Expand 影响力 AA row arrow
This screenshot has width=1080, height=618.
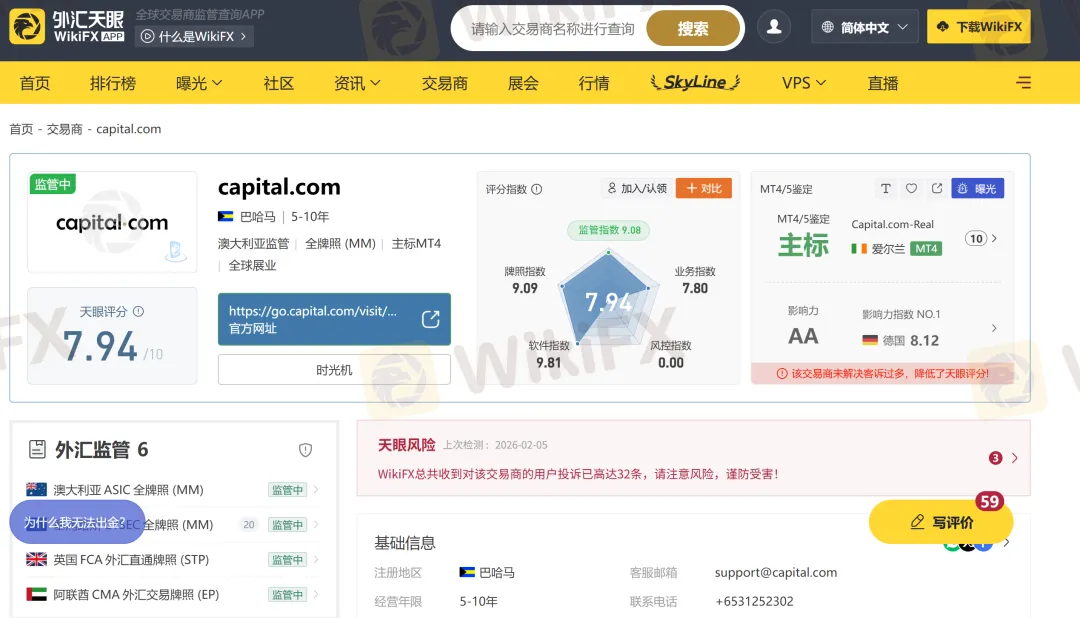coord(993,328)
